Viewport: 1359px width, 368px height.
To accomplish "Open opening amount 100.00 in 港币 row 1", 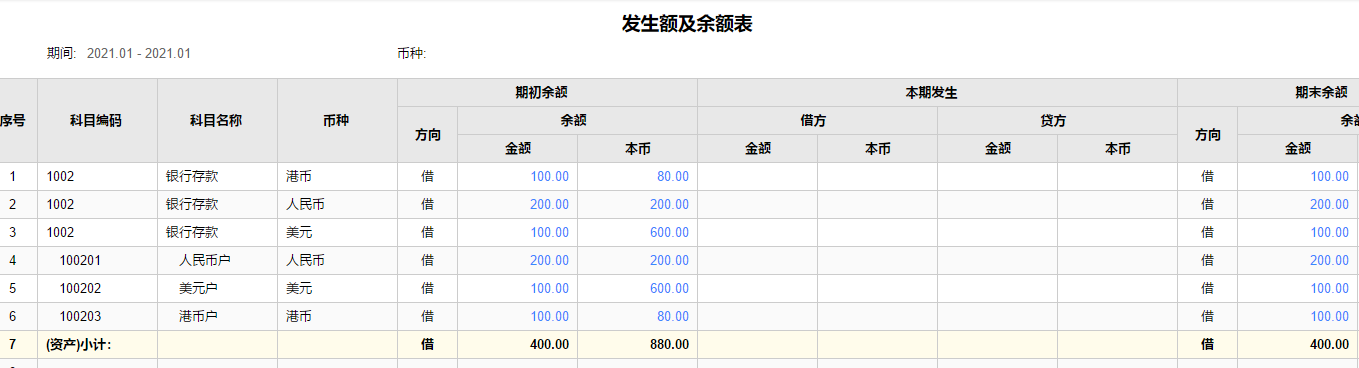I will click(549, 176).
